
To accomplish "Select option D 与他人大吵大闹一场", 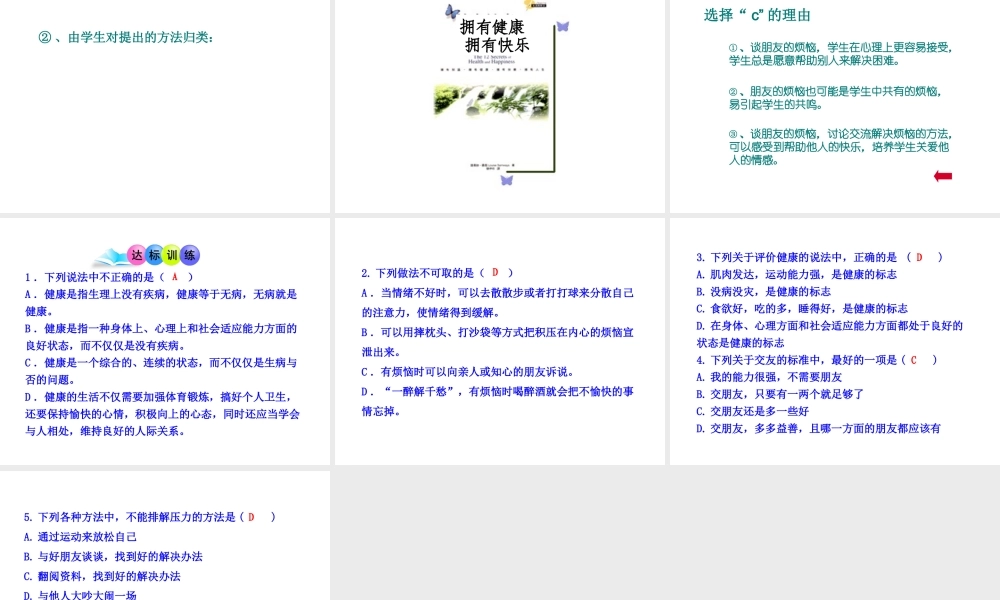I will pos(80,595).
